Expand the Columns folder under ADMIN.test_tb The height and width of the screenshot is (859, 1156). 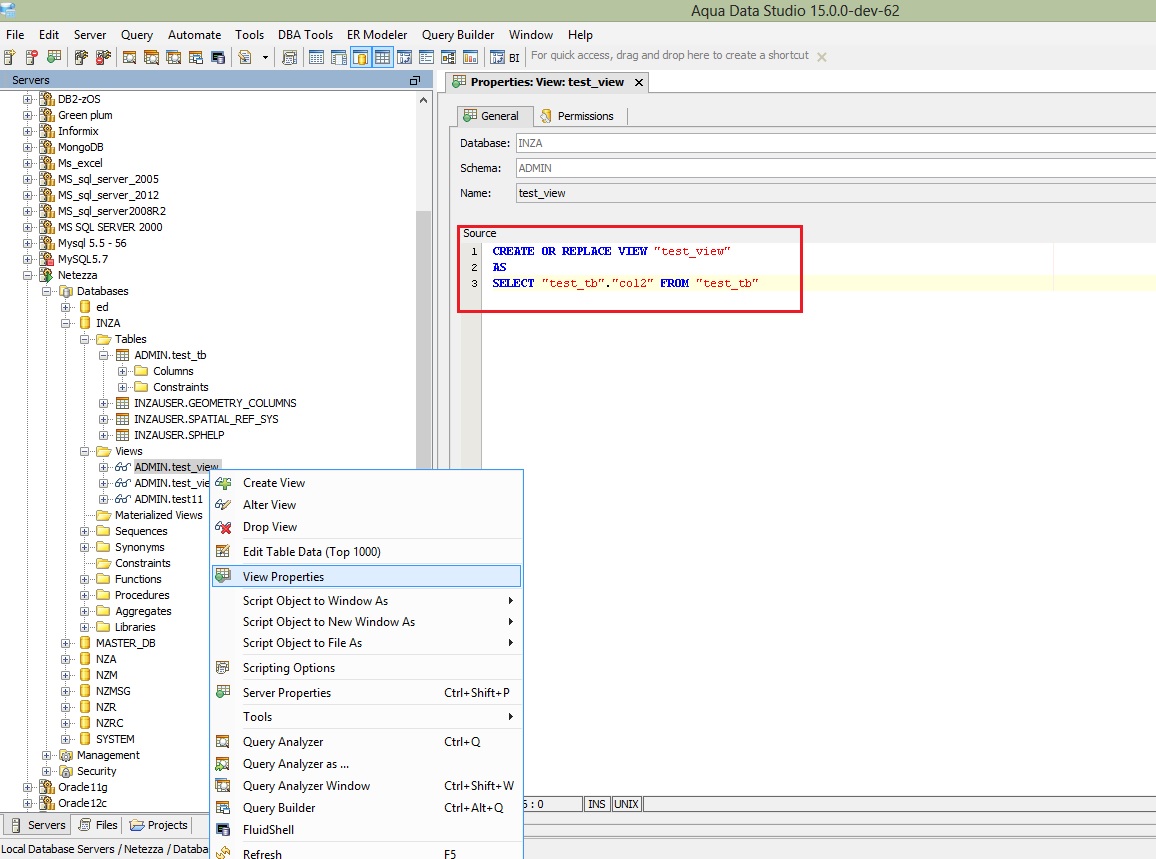[123, 371]
